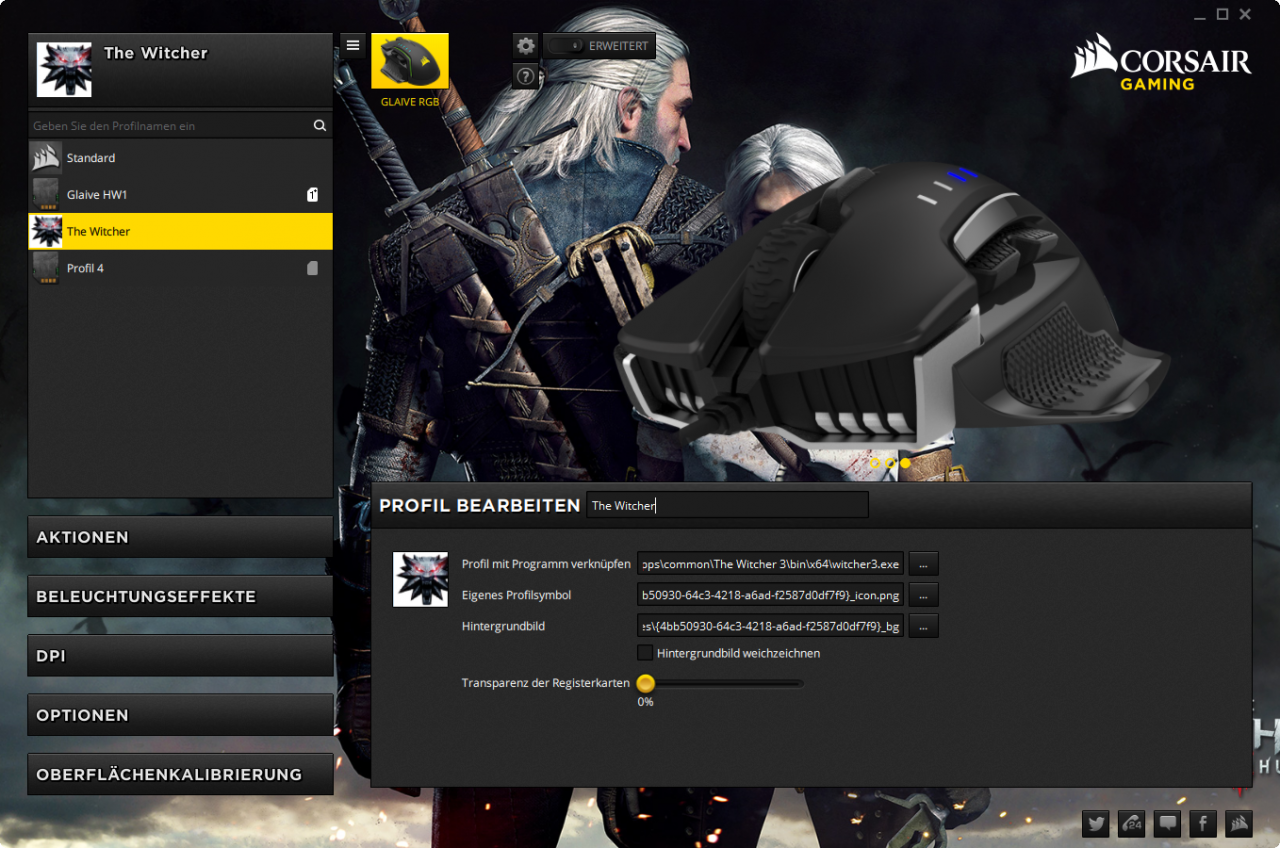The width and height of the screenshot is (1280, 848).
Task: Select the Standard profile
Action: pyautogui.click(x=180, y=158)
